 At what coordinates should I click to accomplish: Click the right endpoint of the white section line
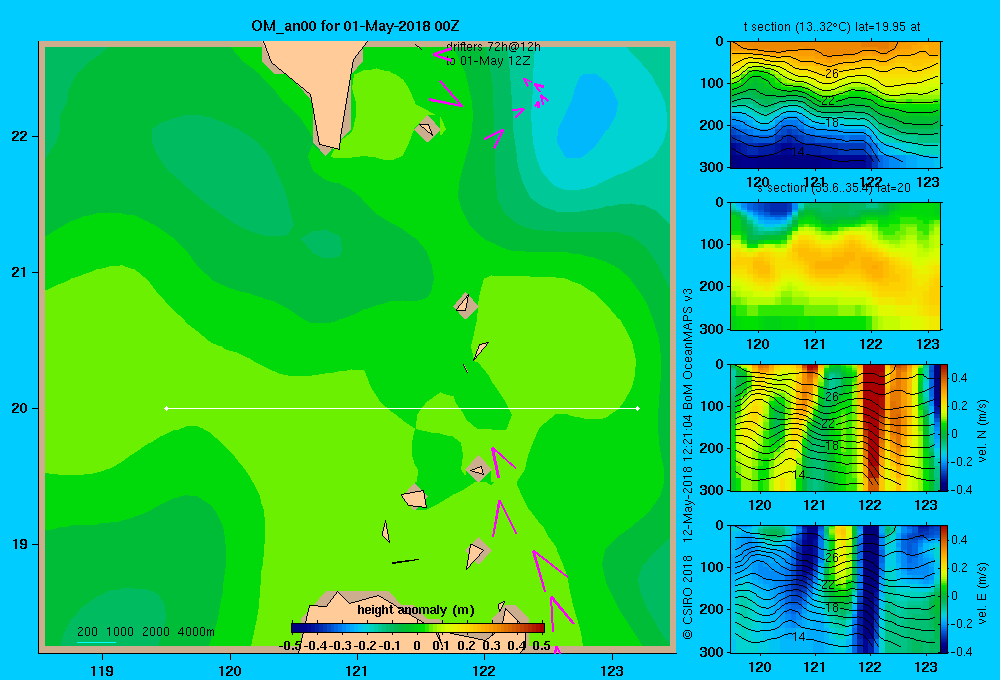[638, 408]
